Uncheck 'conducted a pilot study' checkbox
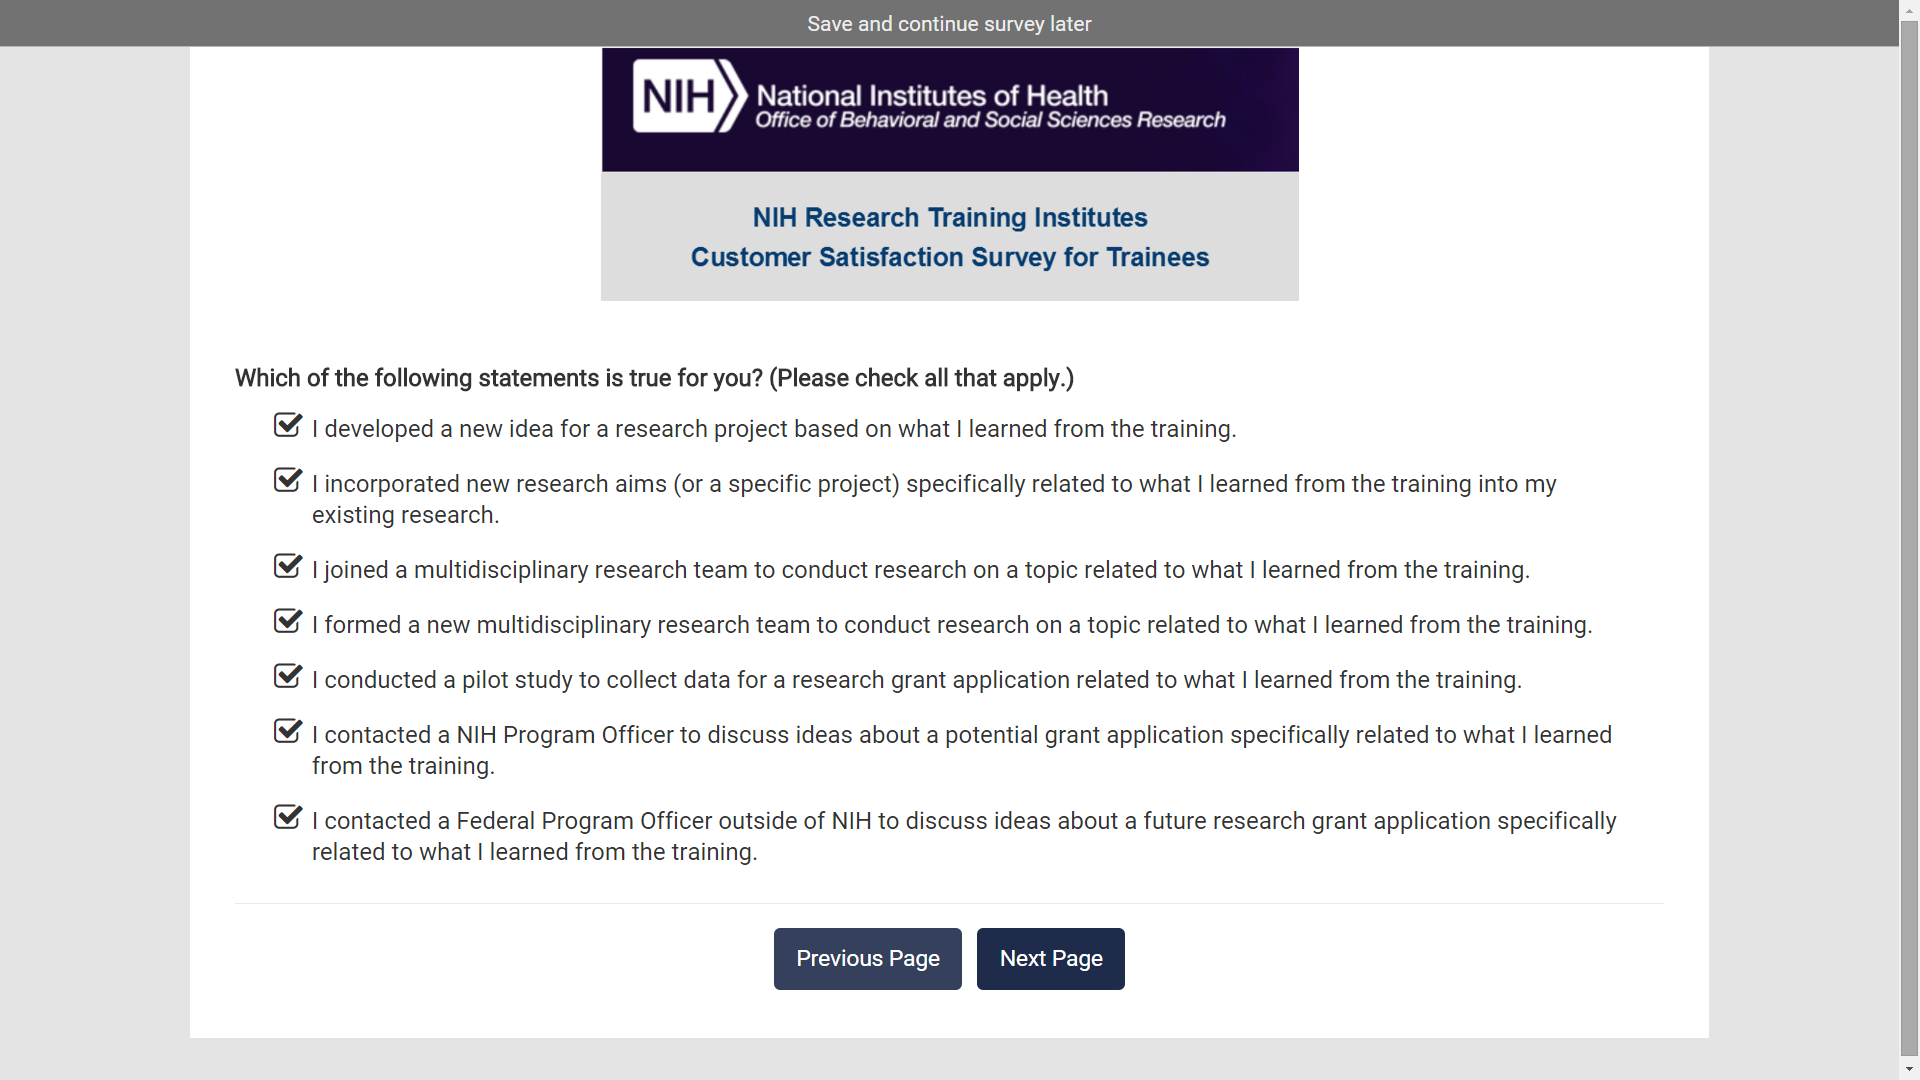1920x1080 pixels. click(287, 677)
